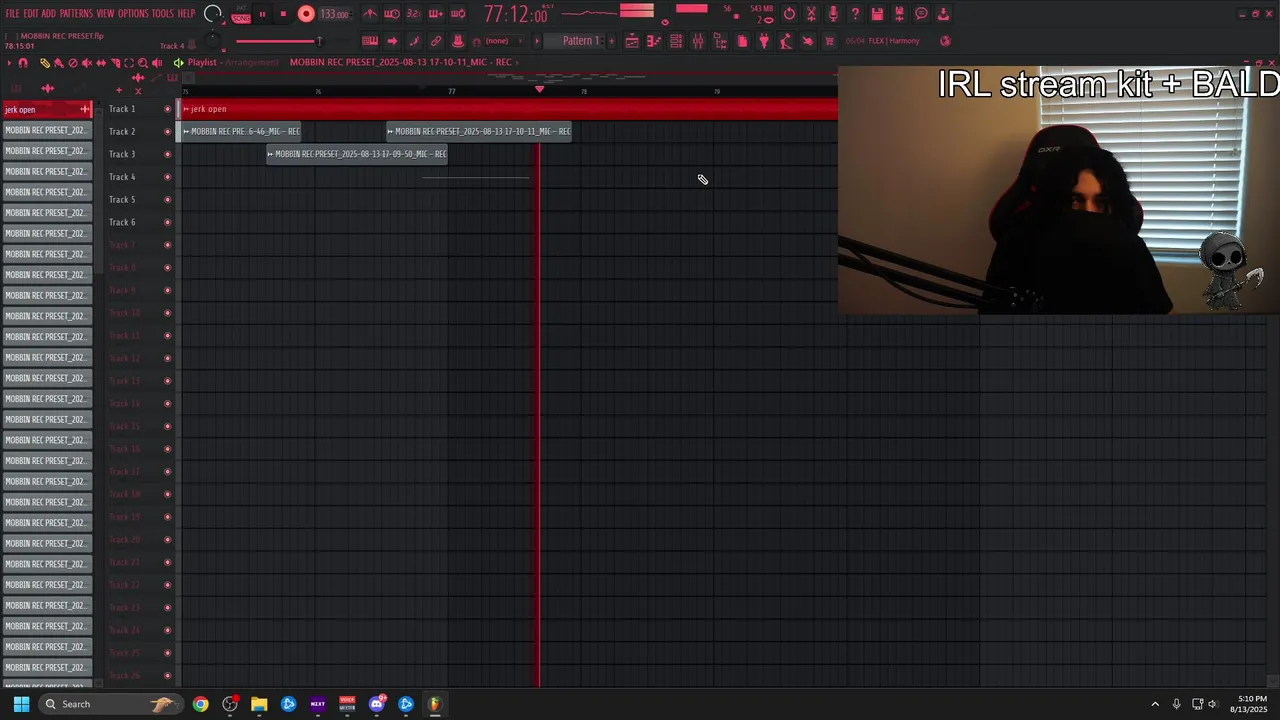Toggle the record button in the transport
Viewport: 1280px width, 720px height.
tap(306, 14)
